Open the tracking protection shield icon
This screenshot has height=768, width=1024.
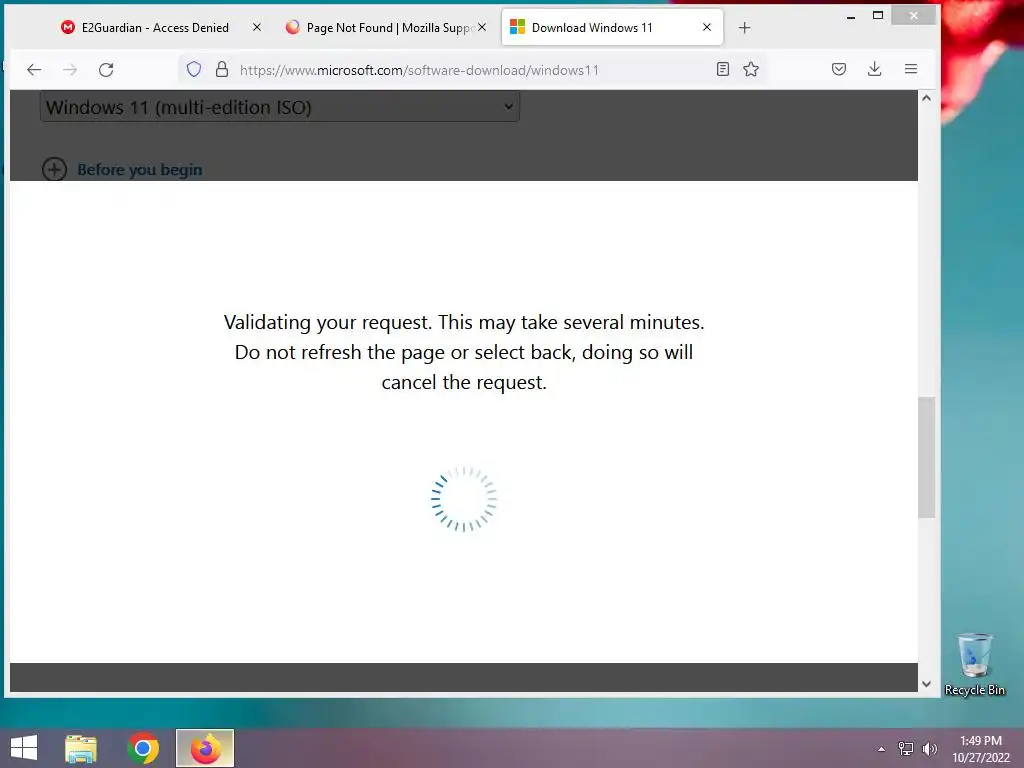[194, 69]
